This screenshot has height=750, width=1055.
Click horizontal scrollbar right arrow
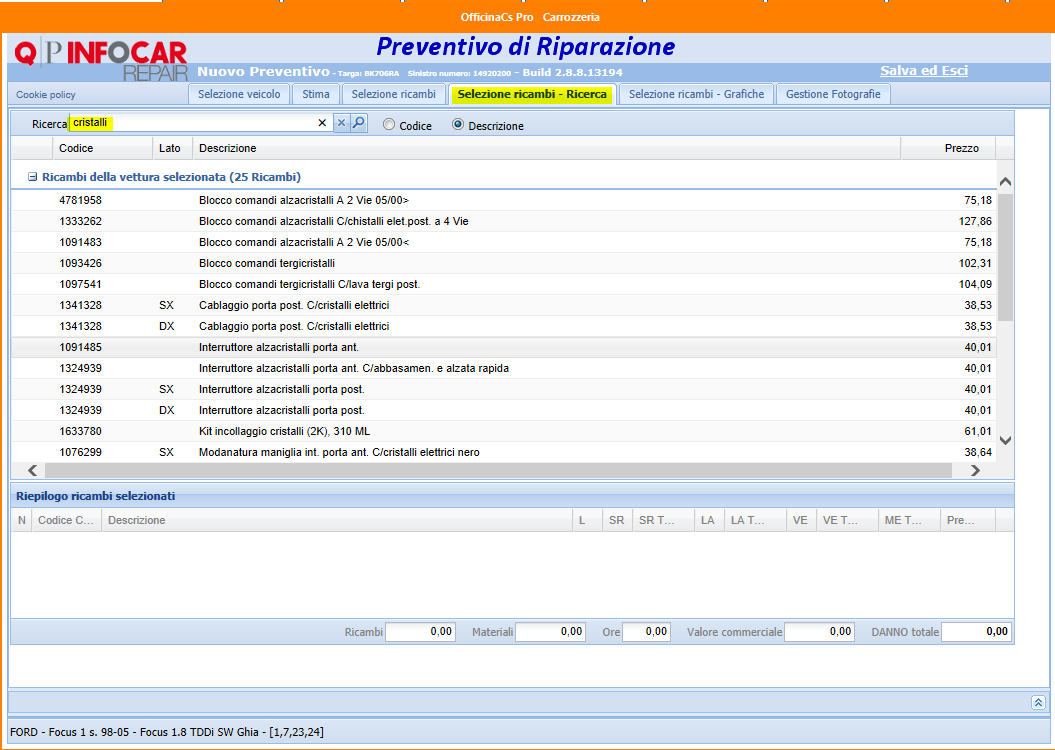point(975,470)
